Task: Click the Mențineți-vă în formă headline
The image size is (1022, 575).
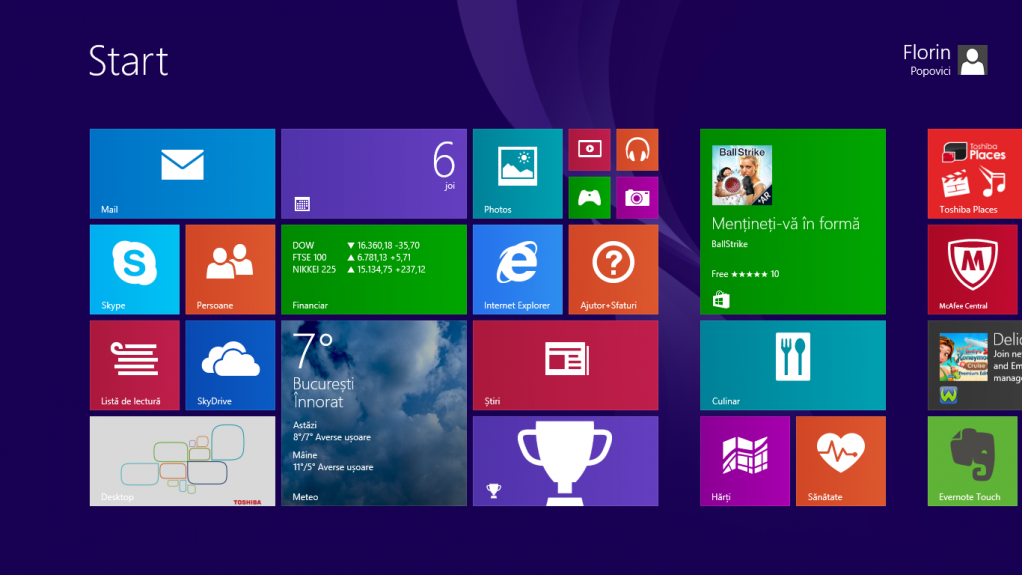Action: coord(785,224)
